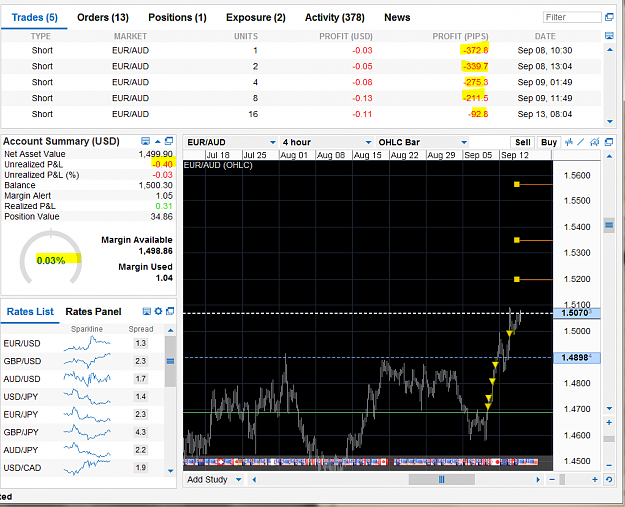
Task: Select the 16-unit Short EUR/AUD trade
Action: pos(301,114)
